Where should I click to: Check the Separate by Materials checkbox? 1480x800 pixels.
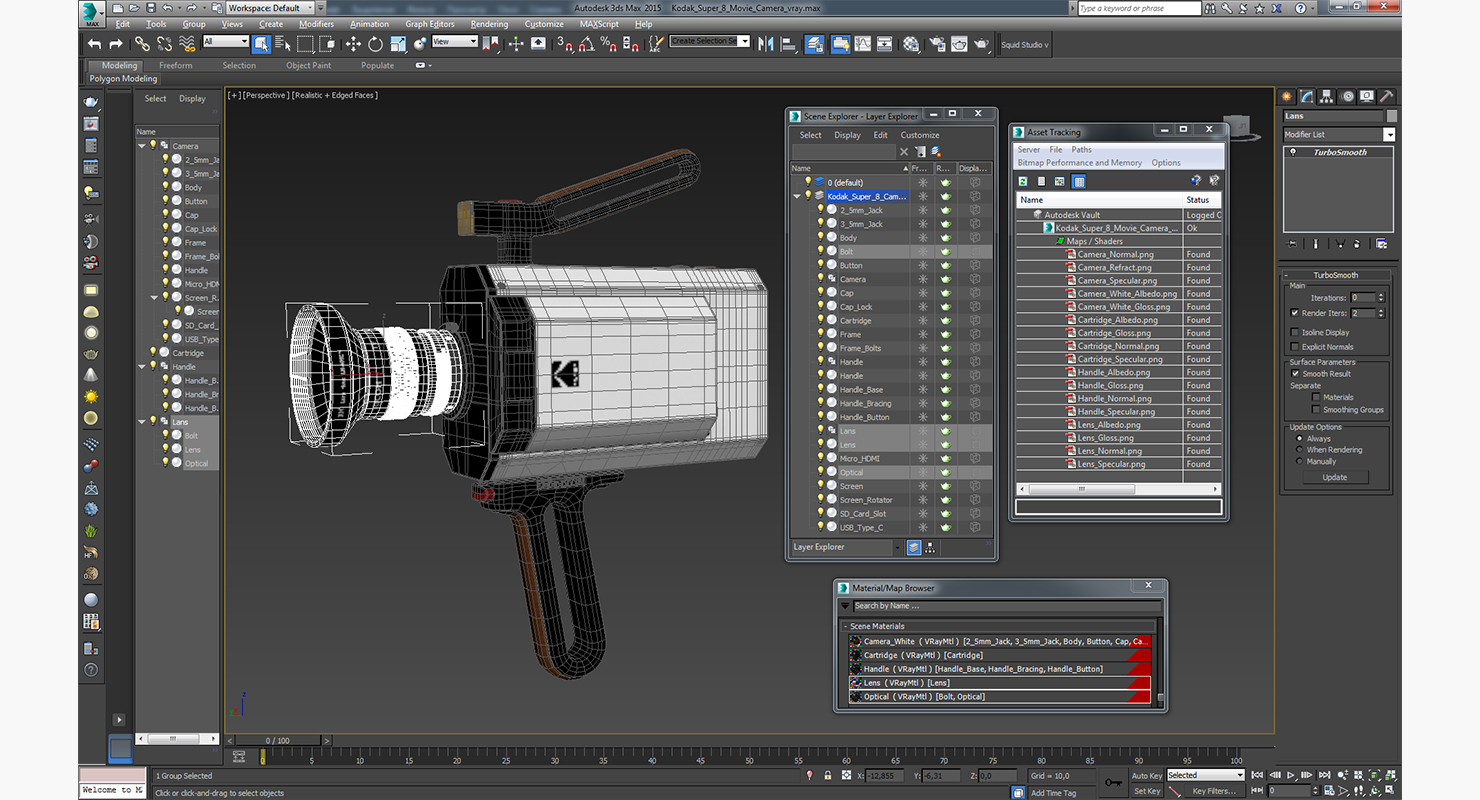pyautogui.click(x=1316, y=397)
